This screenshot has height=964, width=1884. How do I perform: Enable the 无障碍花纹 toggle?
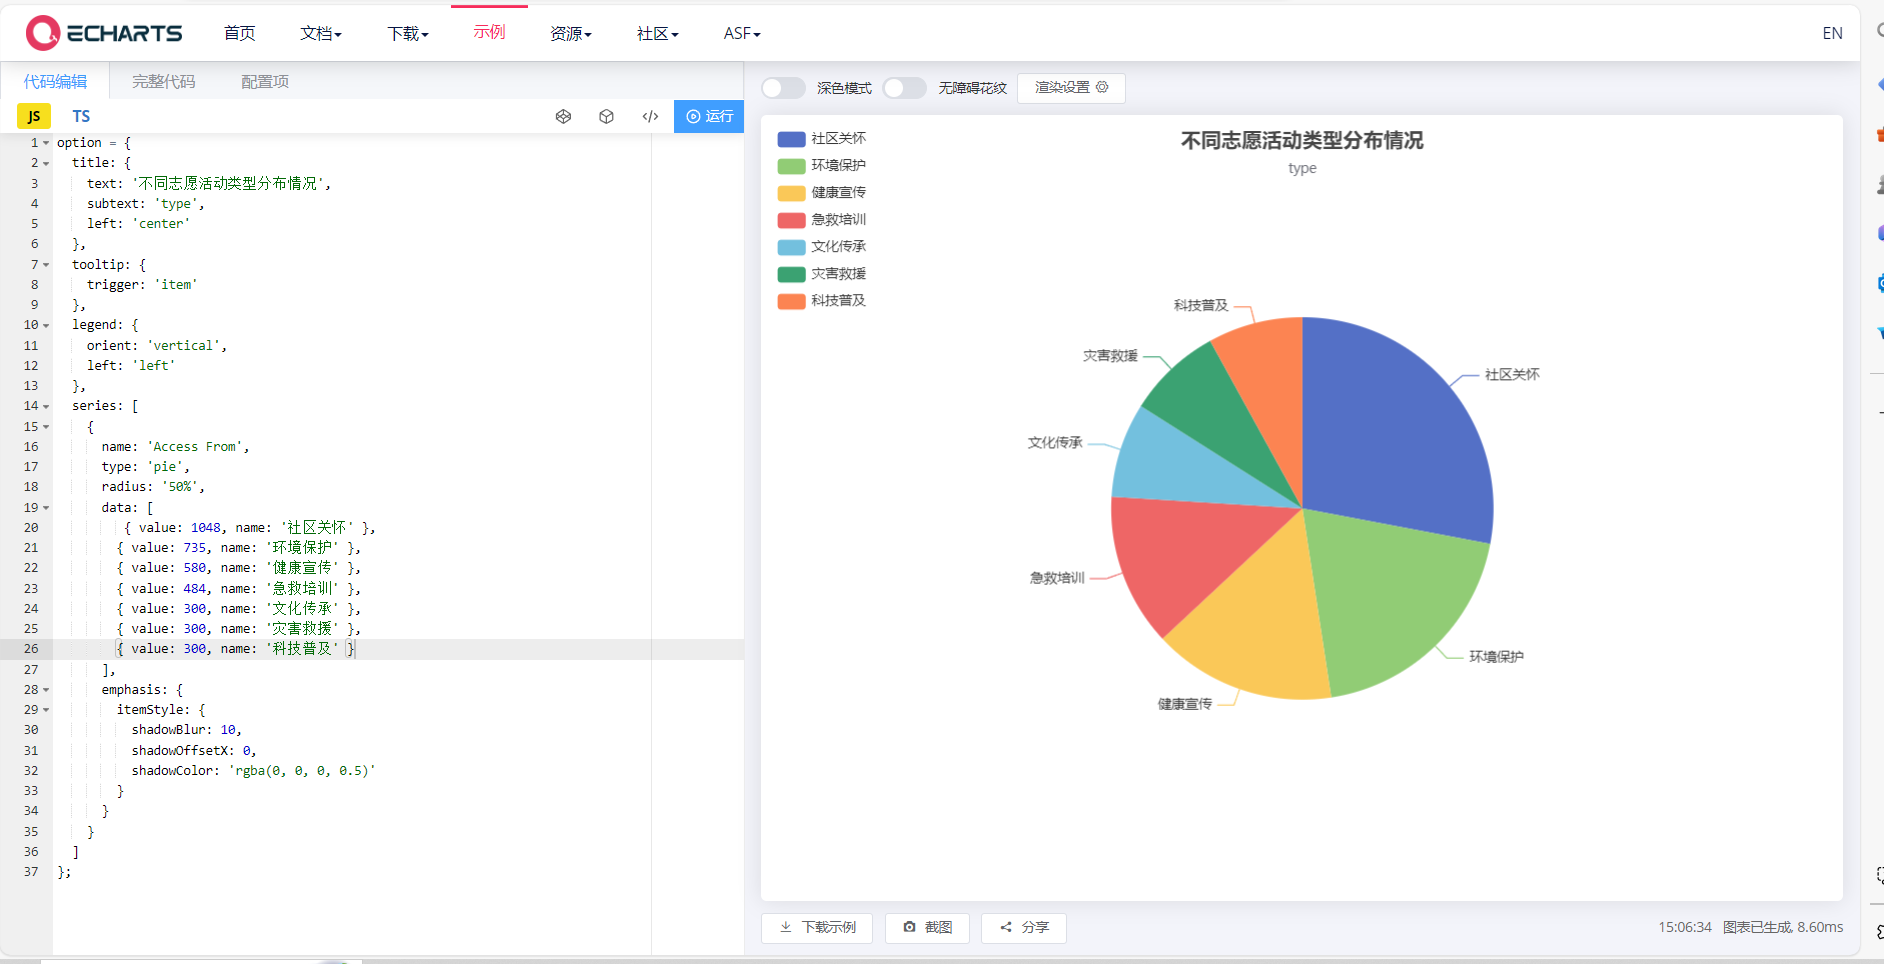point(905,88)
